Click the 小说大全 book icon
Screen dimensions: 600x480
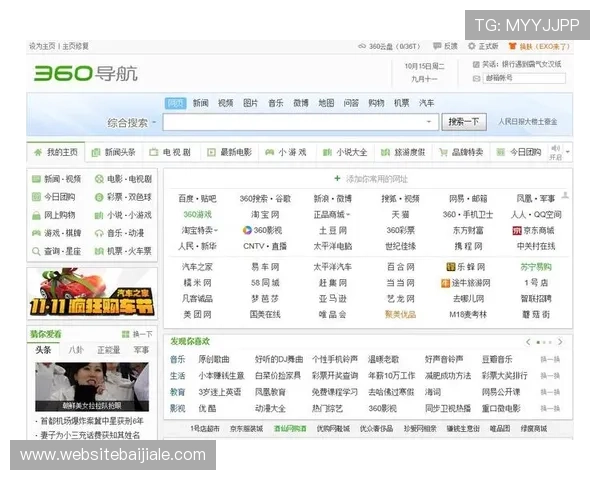pos(327,152)
